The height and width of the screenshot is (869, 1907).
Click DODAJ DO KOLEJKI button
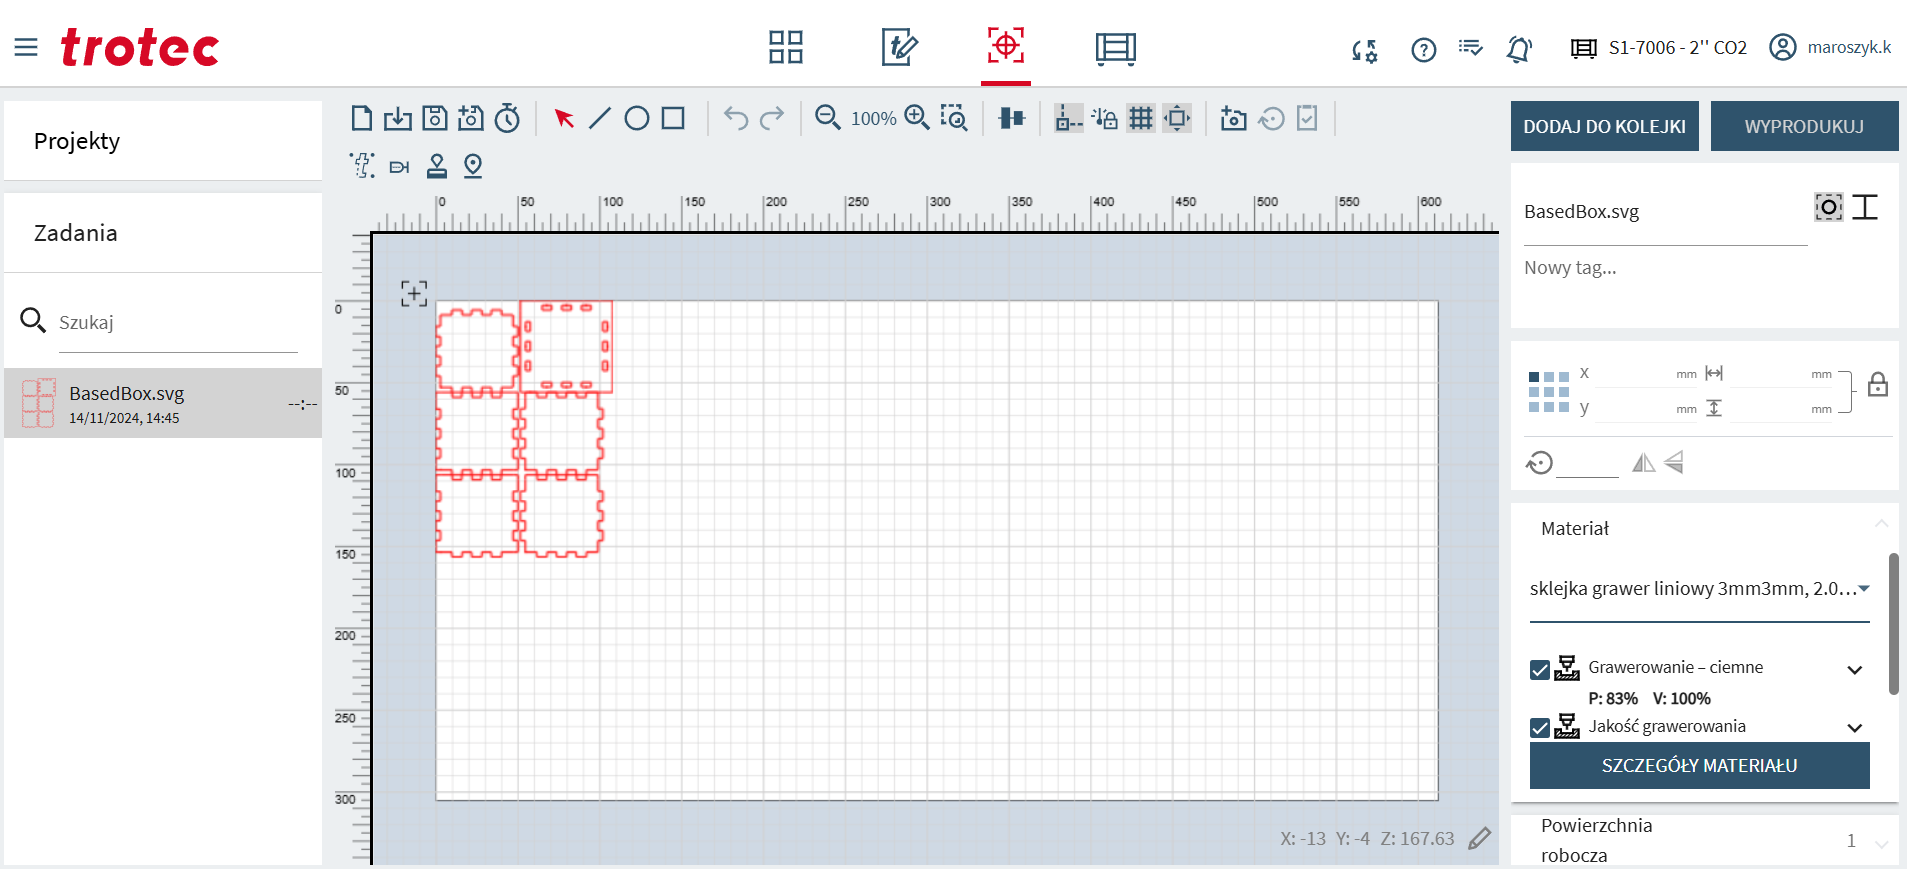click(x=1604, y=126)
